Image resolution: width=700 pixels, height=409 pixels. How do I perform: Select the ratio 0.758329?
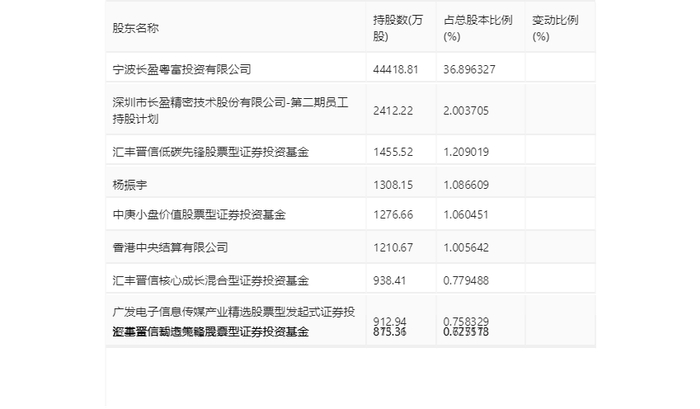466,321
